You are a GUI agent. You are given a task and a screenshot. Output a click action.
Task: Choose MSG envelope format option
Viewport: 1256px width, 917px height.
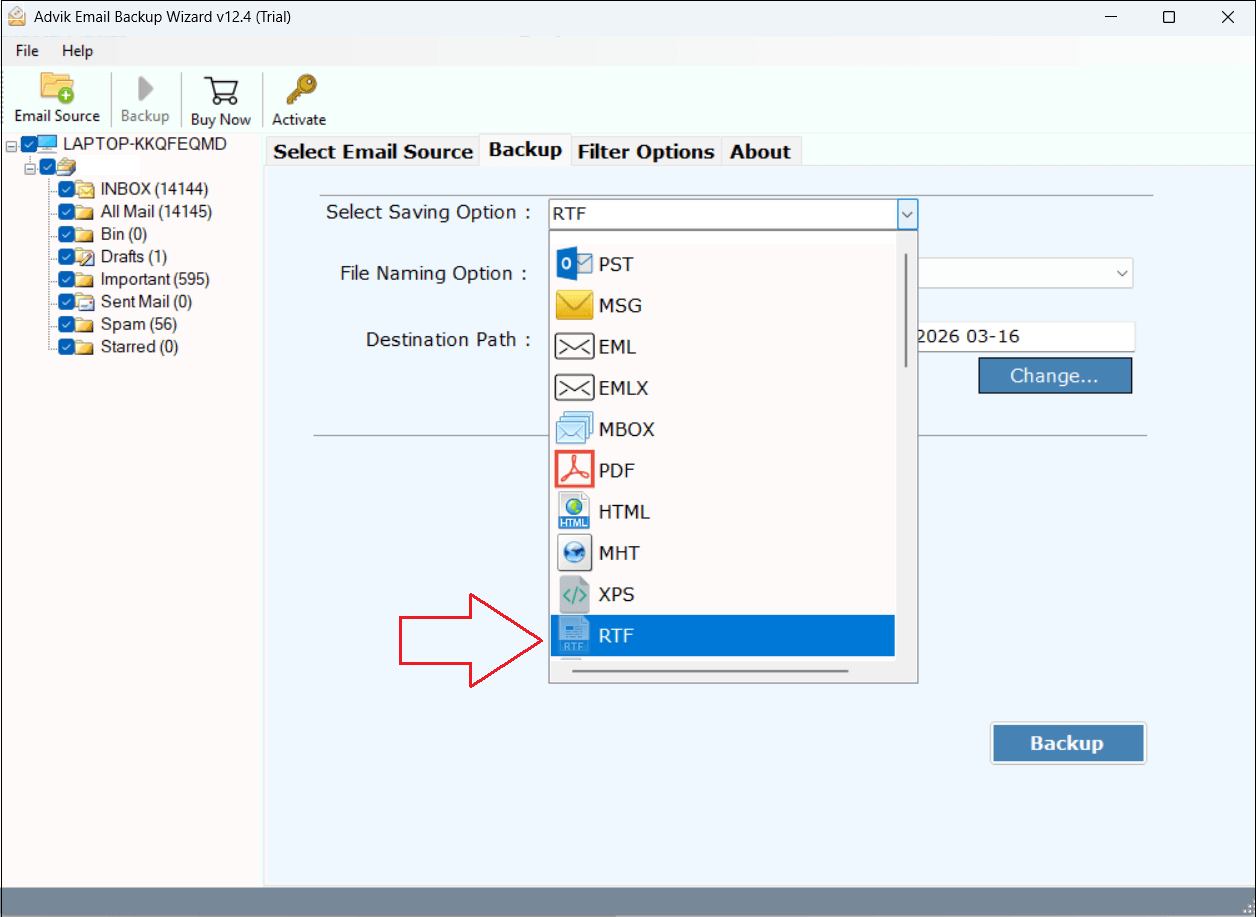[x=619, y=306]
